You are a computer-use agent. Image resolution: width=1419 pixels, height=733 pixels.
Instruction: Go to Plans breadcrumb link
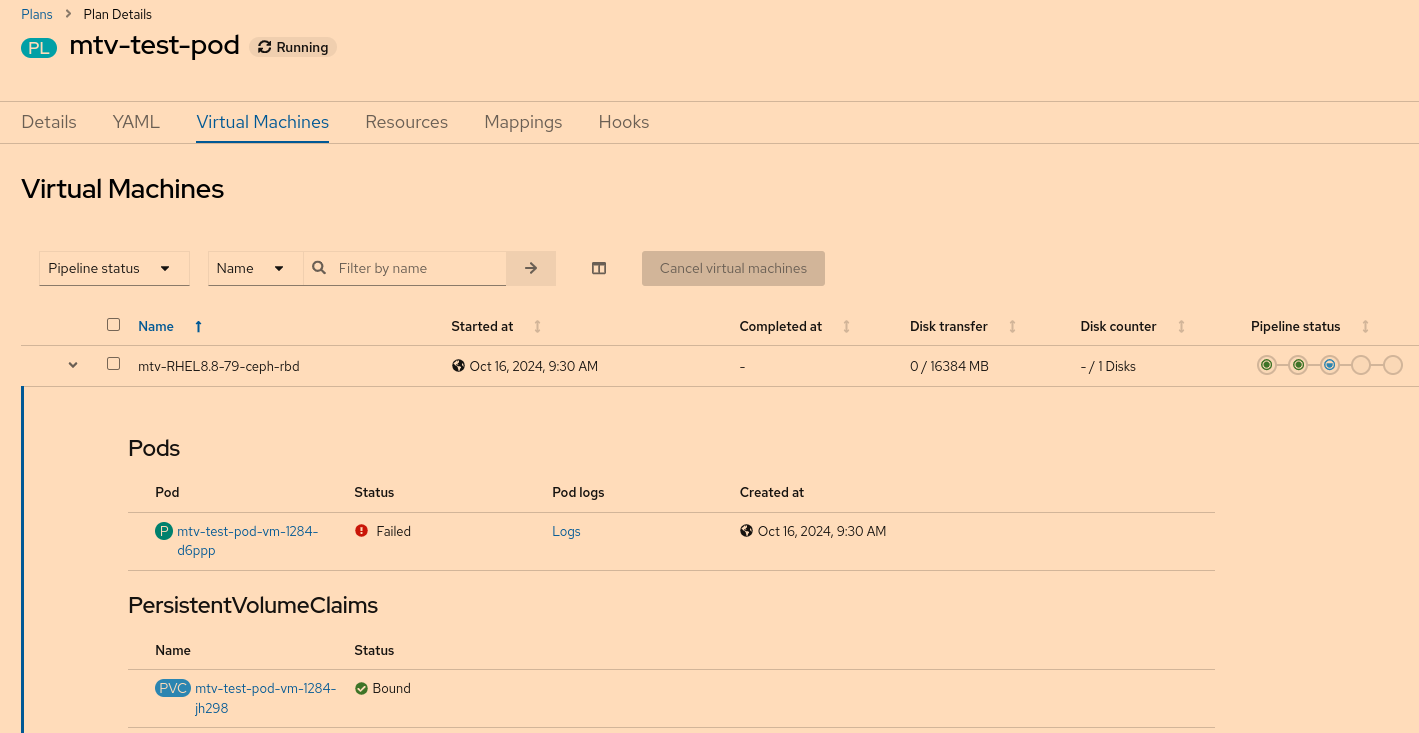coord(37,14)
